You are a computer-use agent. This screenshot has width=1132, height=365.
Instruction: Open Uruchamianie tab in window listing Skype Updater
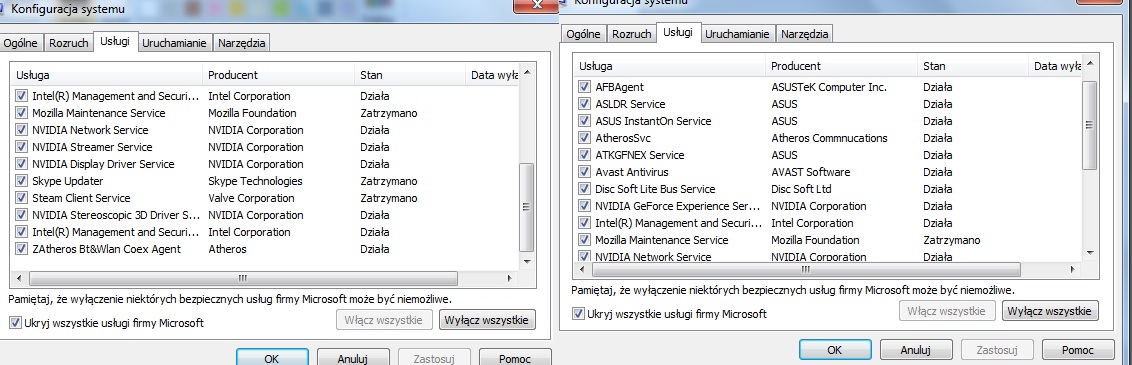pos(175,43)
